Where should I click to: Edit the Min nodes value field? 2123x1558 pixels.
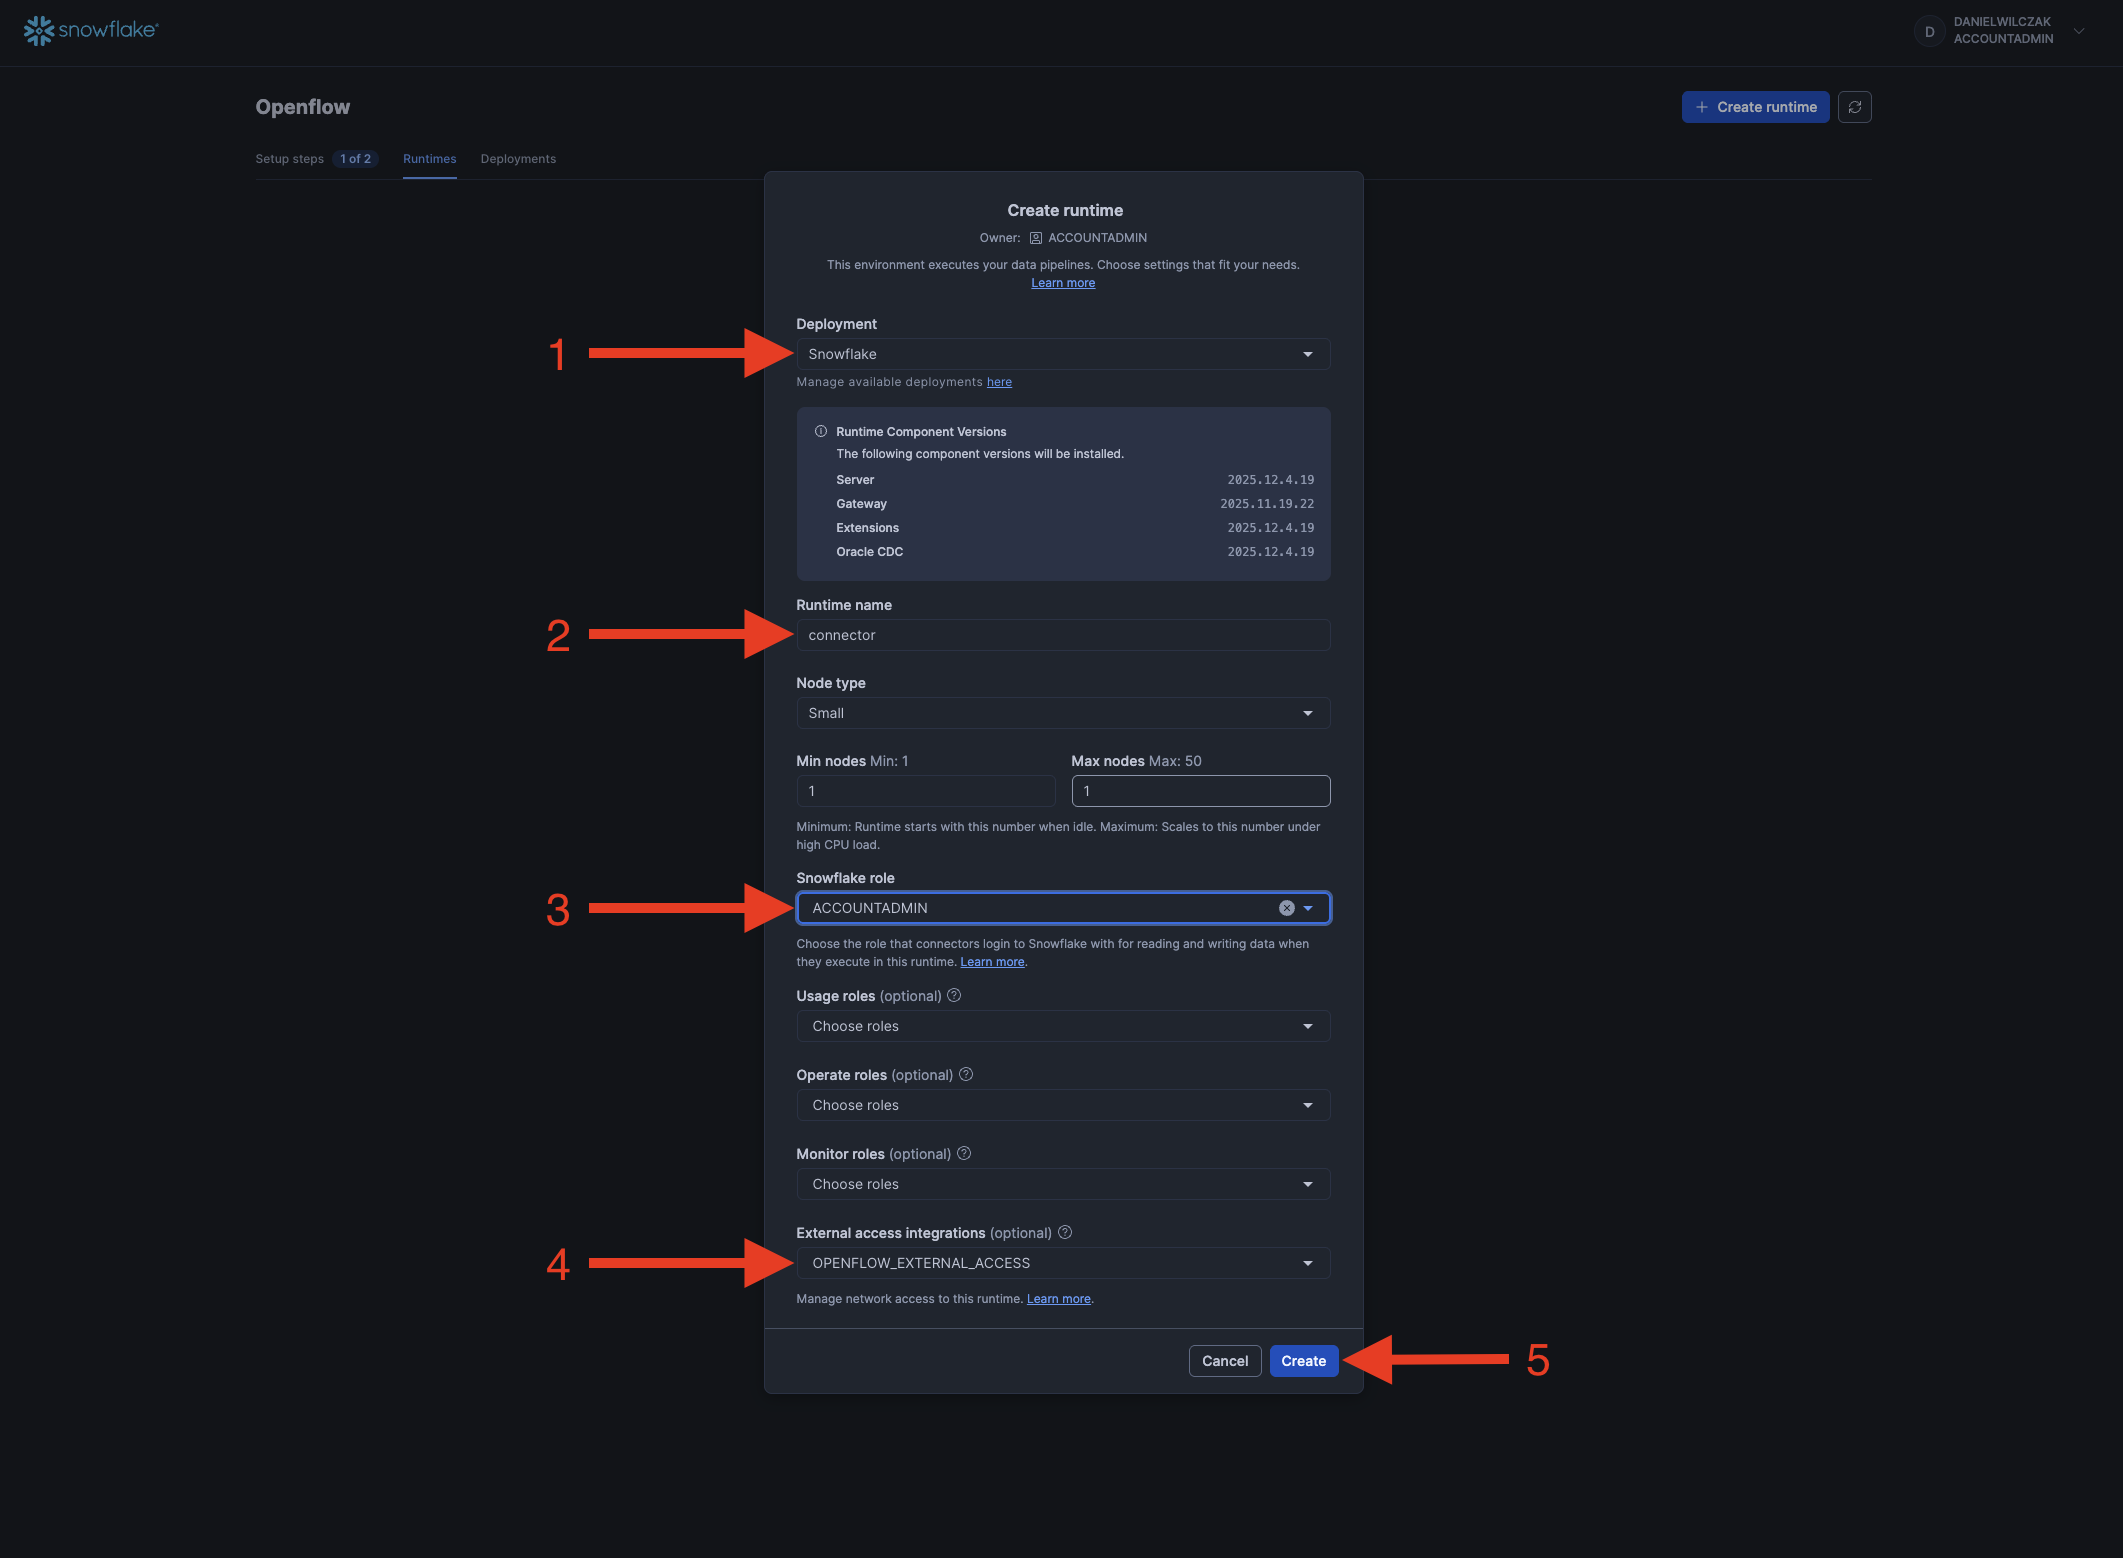point(925,790)
